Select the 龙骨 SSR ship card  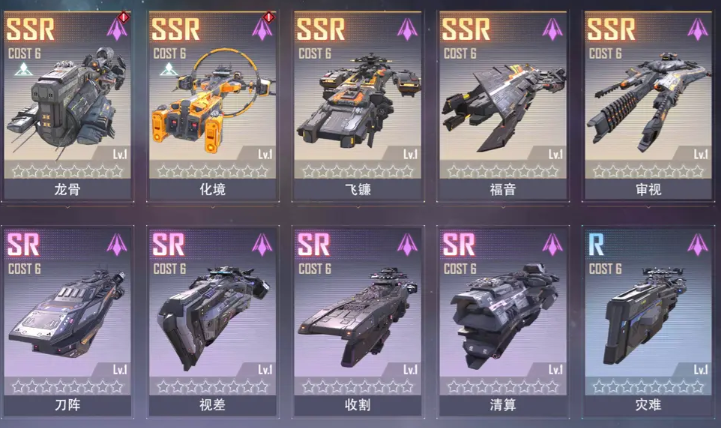click(68, 106)
